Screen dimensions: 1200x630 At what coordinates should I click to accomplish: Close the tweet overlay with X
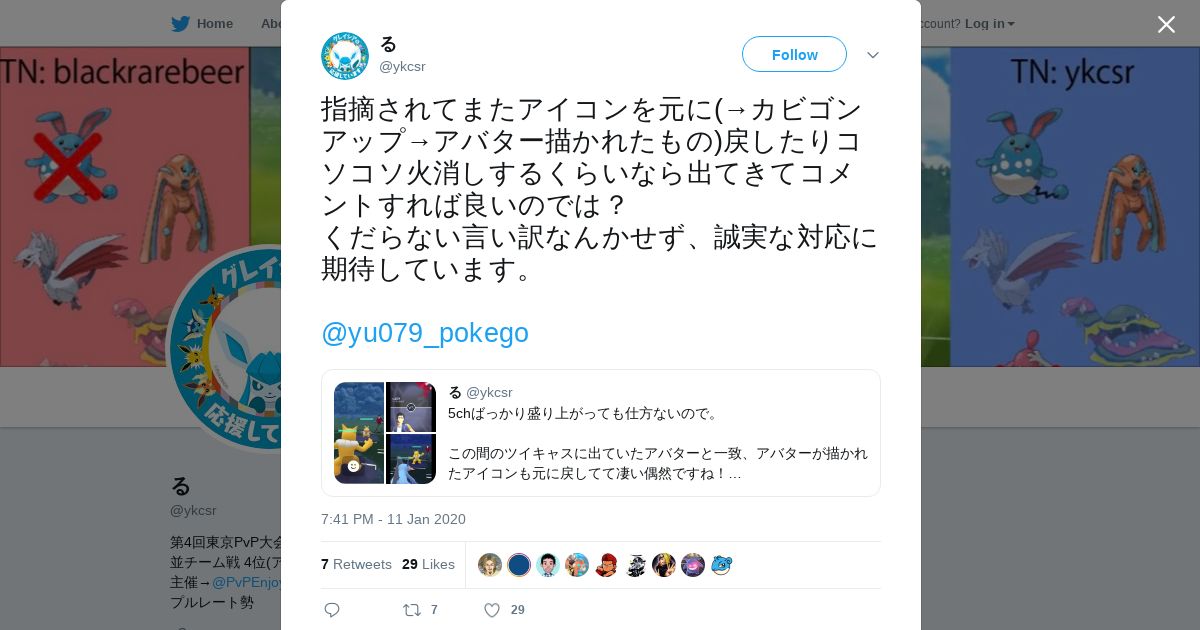click(1166, 24)
